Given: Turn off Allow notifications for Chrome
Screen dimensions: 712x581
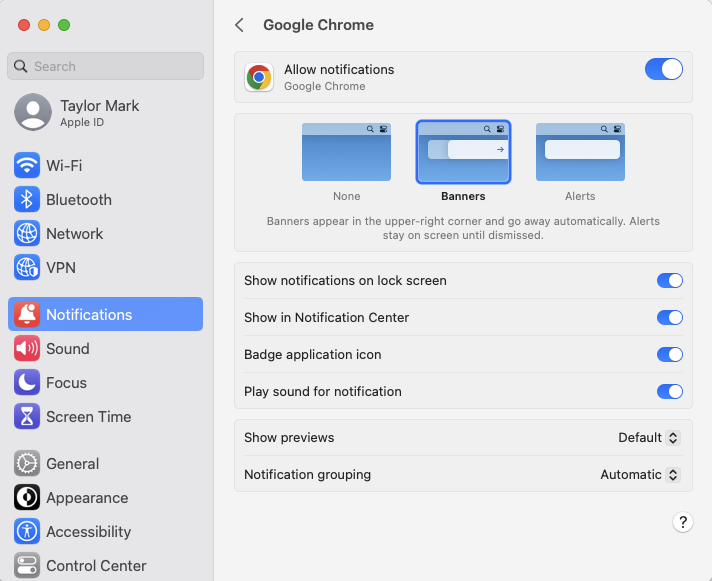Looking at the screenshot, I should tap(663, 69).
